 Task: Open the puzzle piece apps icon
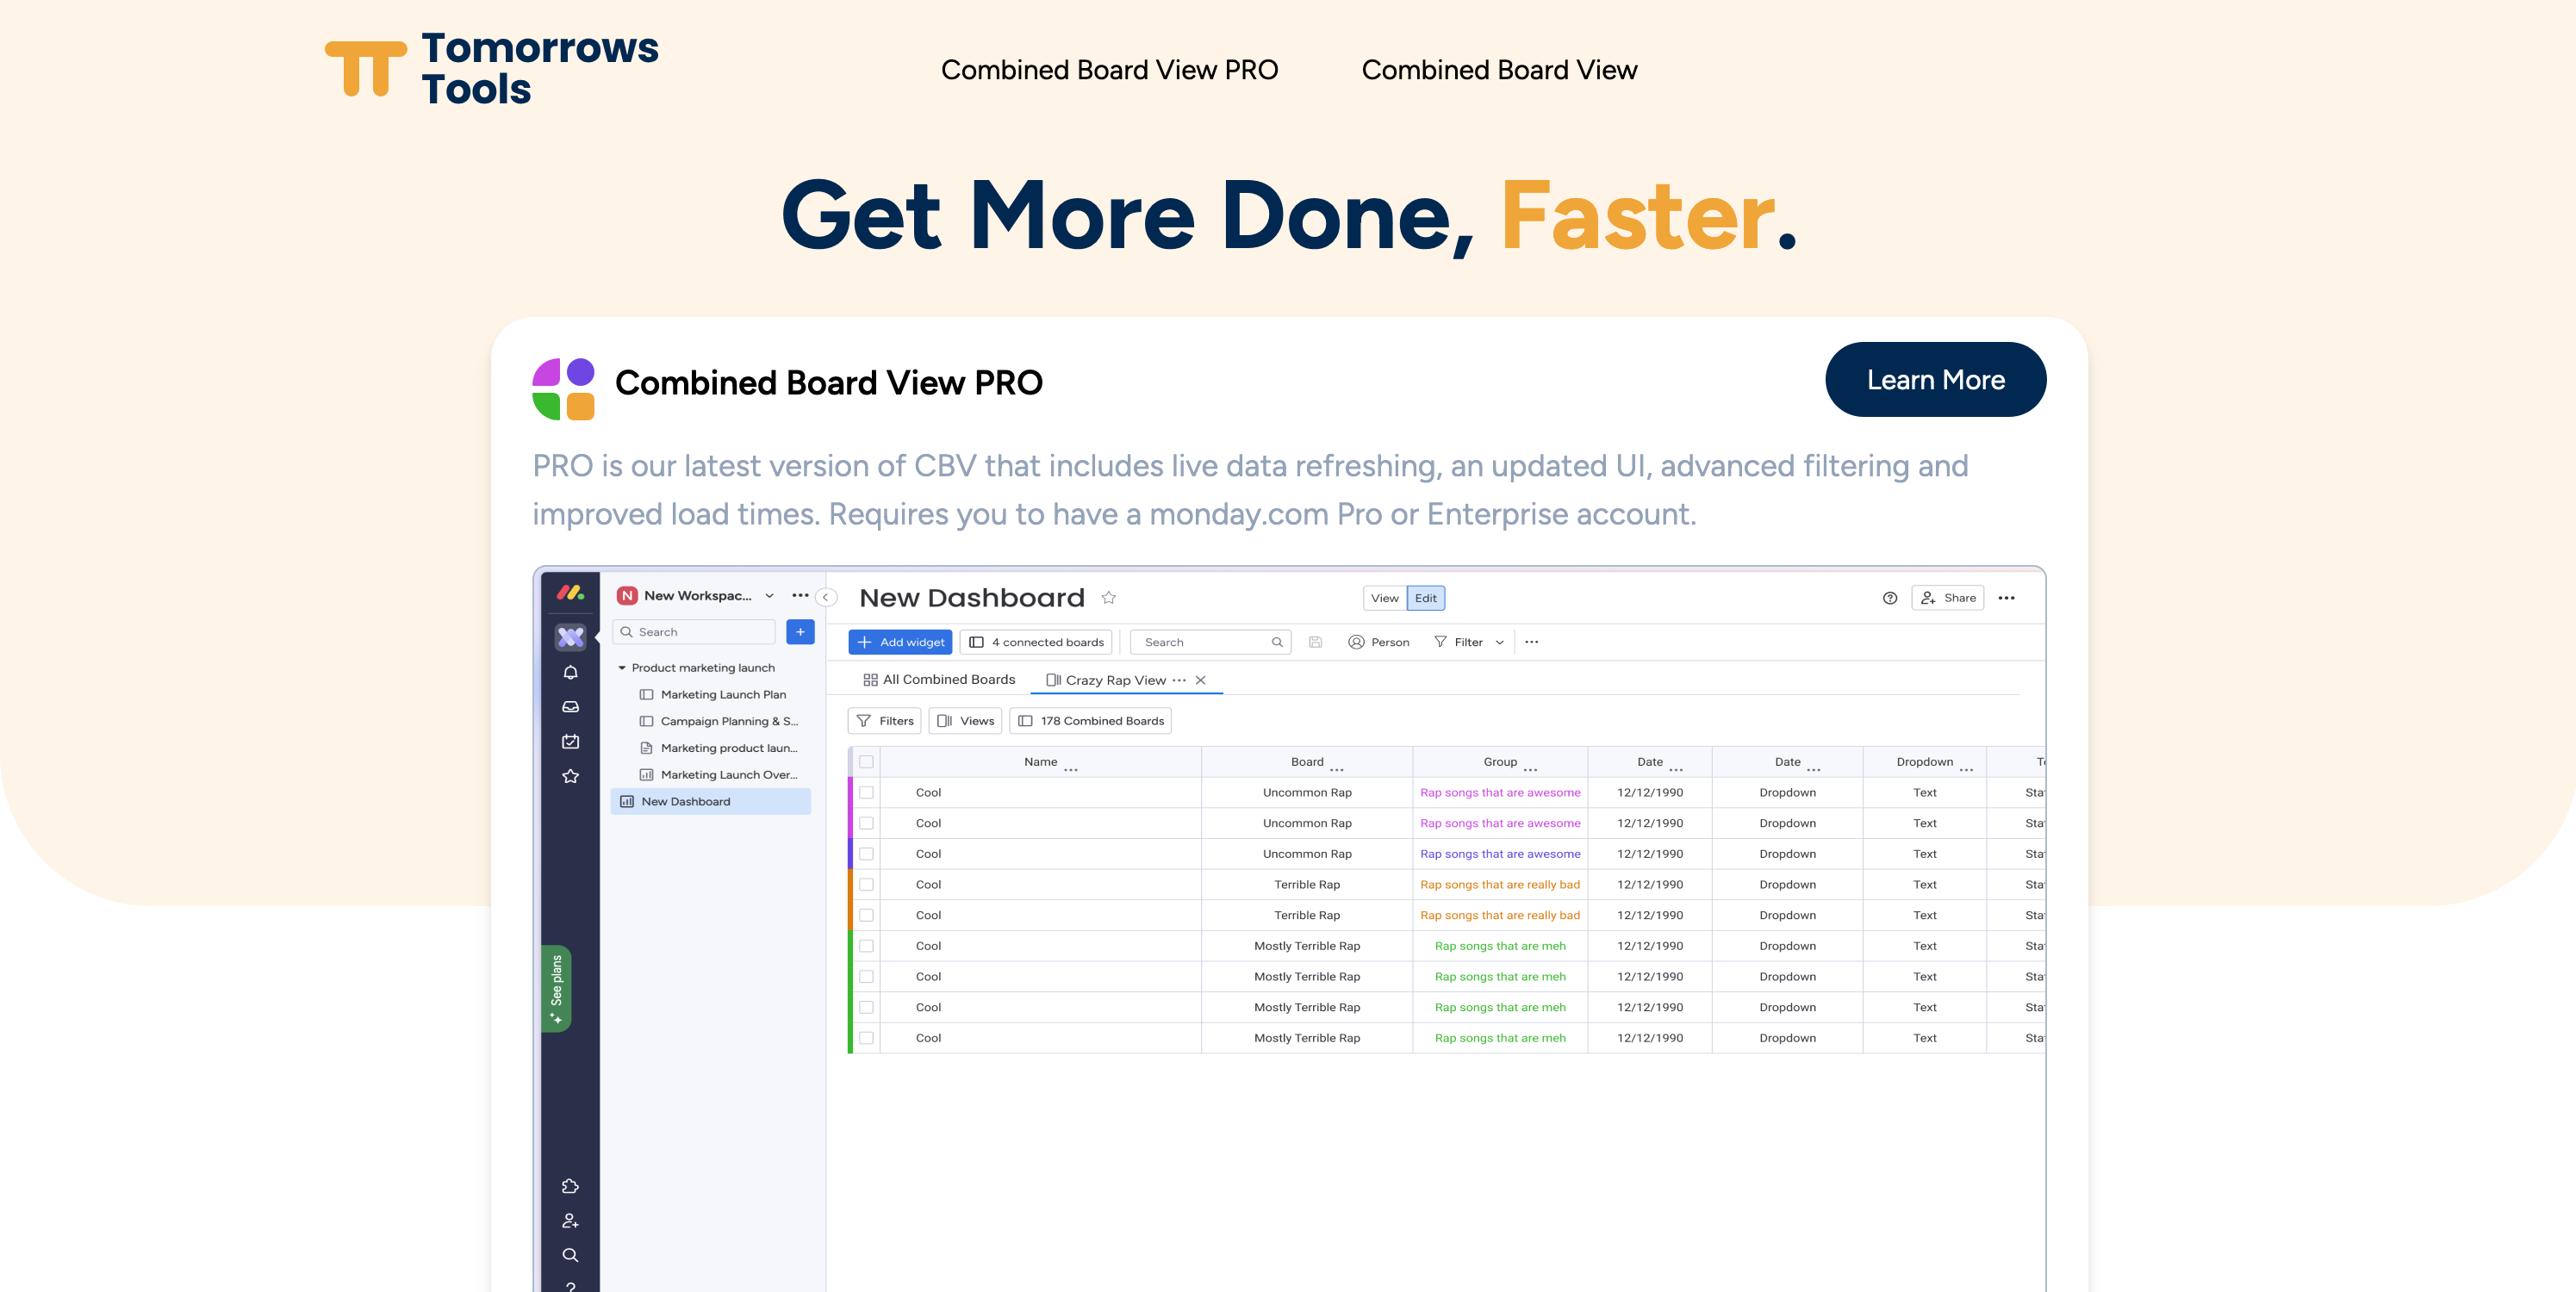(x=570, y=1186)
